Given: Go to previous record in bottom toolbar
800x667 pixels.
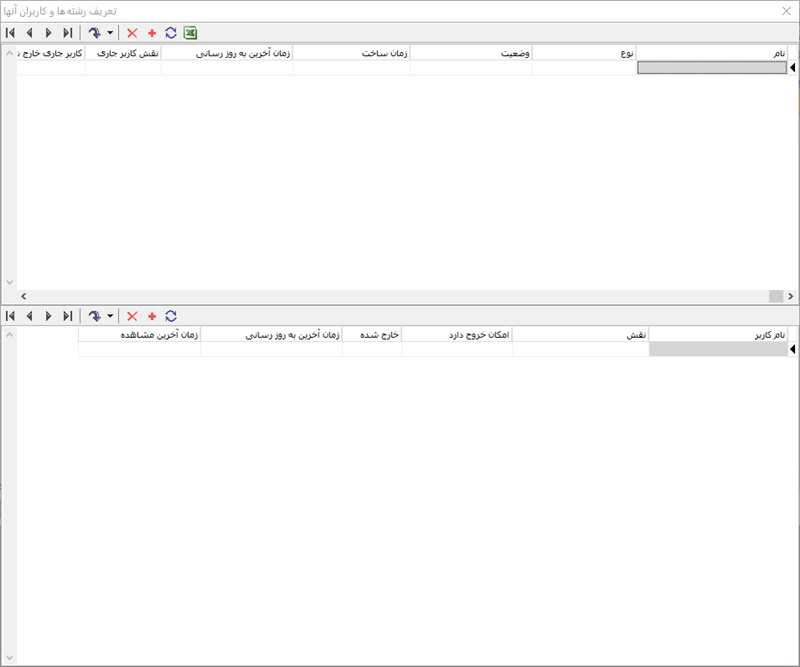Looking at the screenshot, I should 29,316.
